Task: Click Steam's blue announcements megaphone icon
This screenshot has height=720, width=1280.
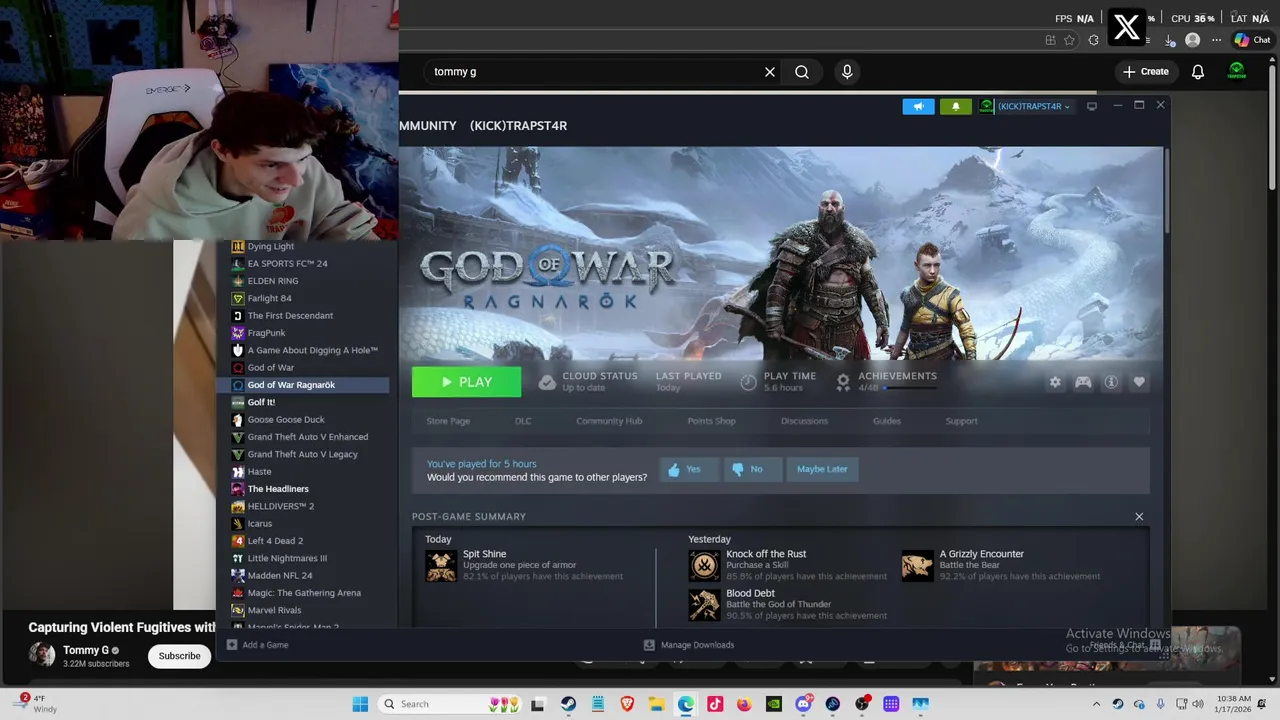Action: point(918,106)
